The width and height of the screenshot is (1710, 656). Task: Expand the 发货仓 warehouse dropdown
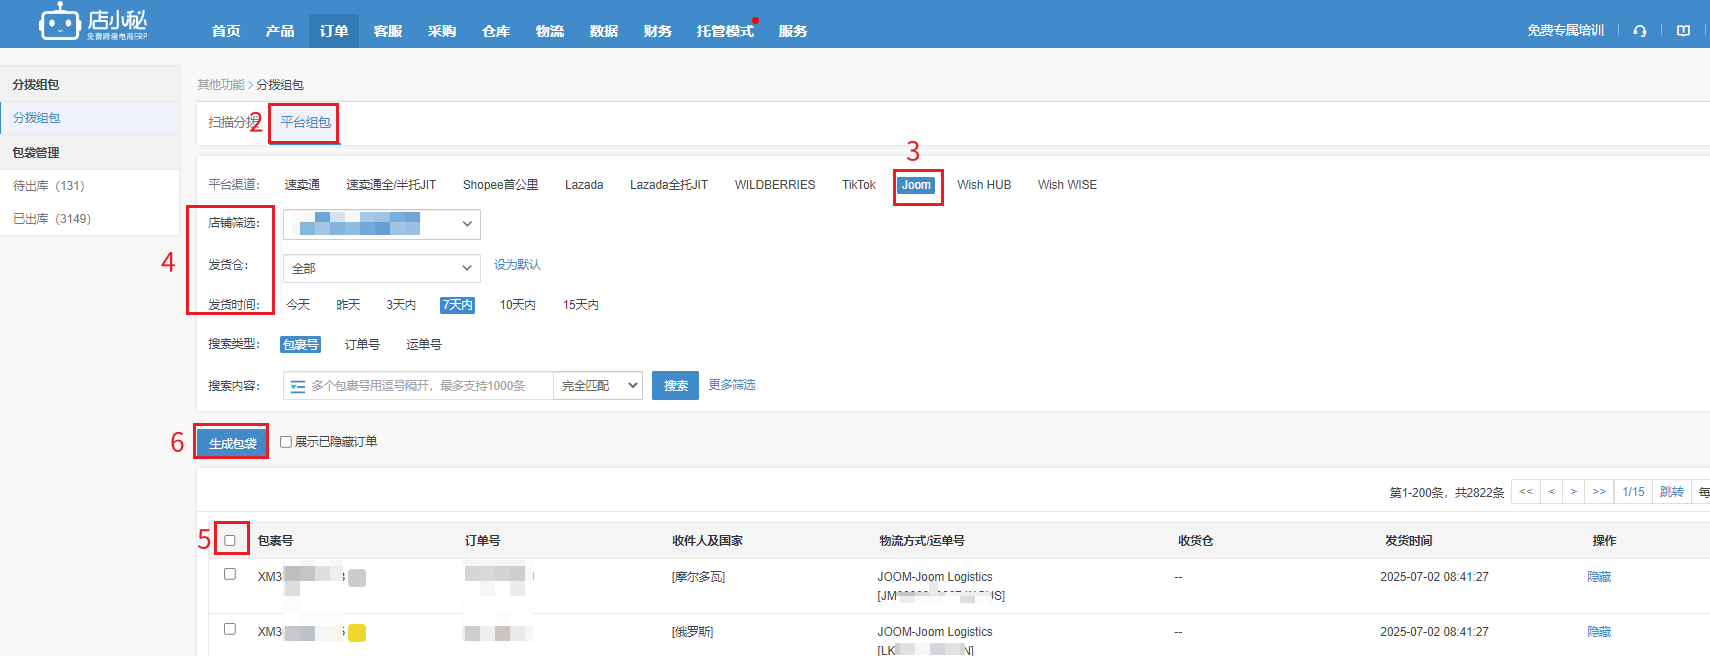pyautogui.click(x=381, y=268)
